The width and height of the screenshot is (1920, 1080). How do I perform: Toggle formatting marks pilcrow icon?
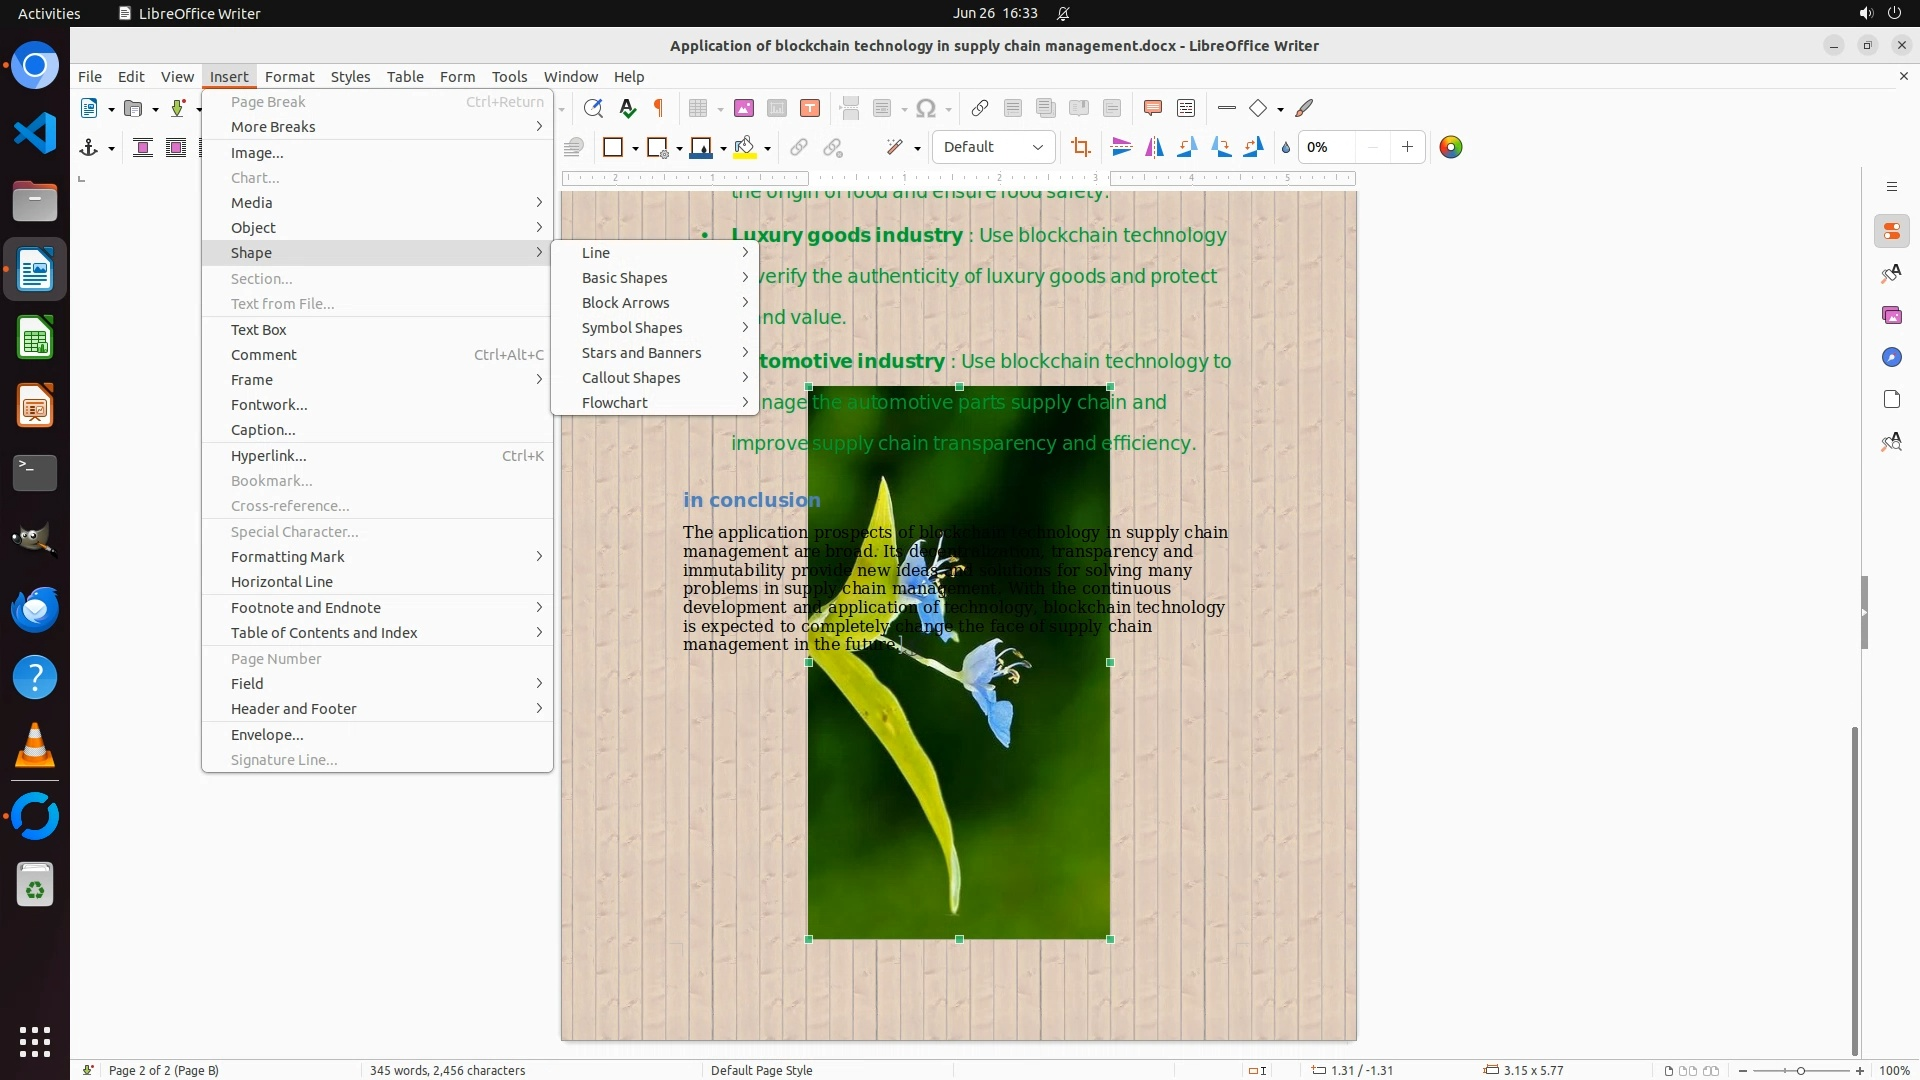659,108
